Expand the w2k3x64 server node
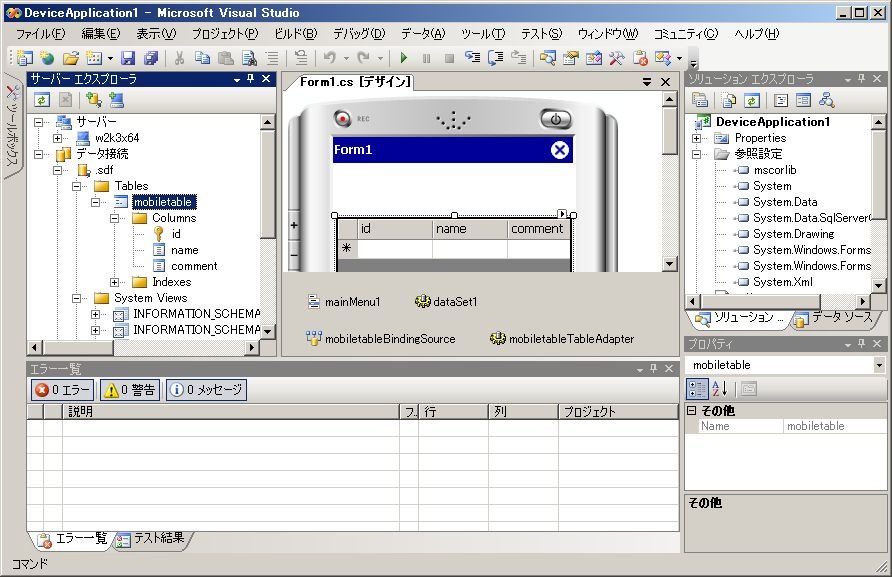 point(57,138)
